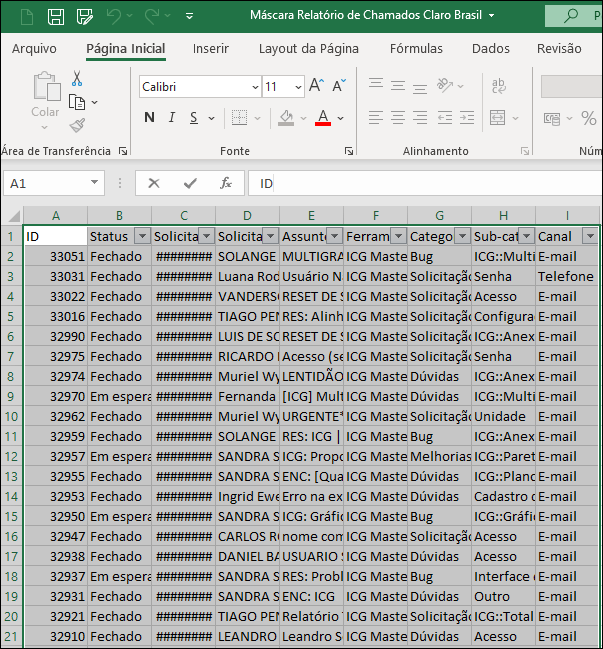Expand the underline style arrow
The height and width of the screenshot is (649, 603).
click(211, 118)
